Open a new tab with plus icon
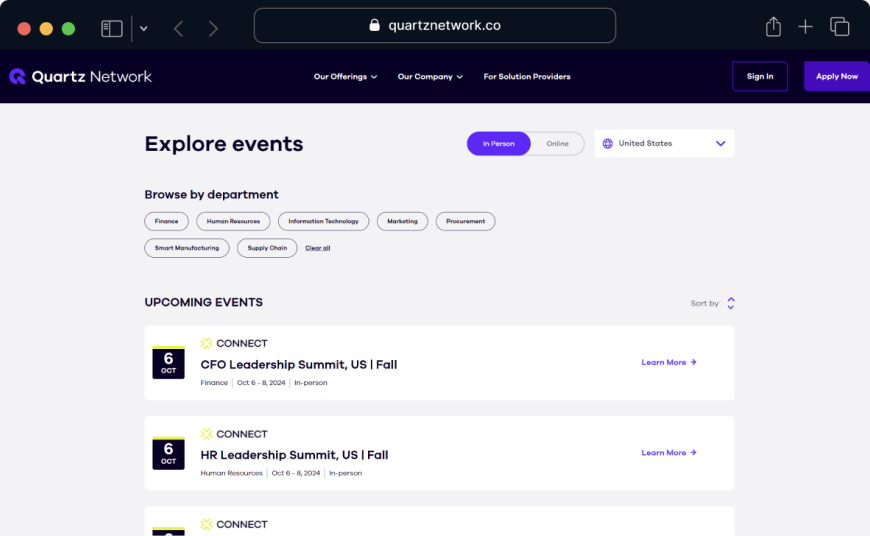Screen dimensions: 870x536 pos(805,26)
